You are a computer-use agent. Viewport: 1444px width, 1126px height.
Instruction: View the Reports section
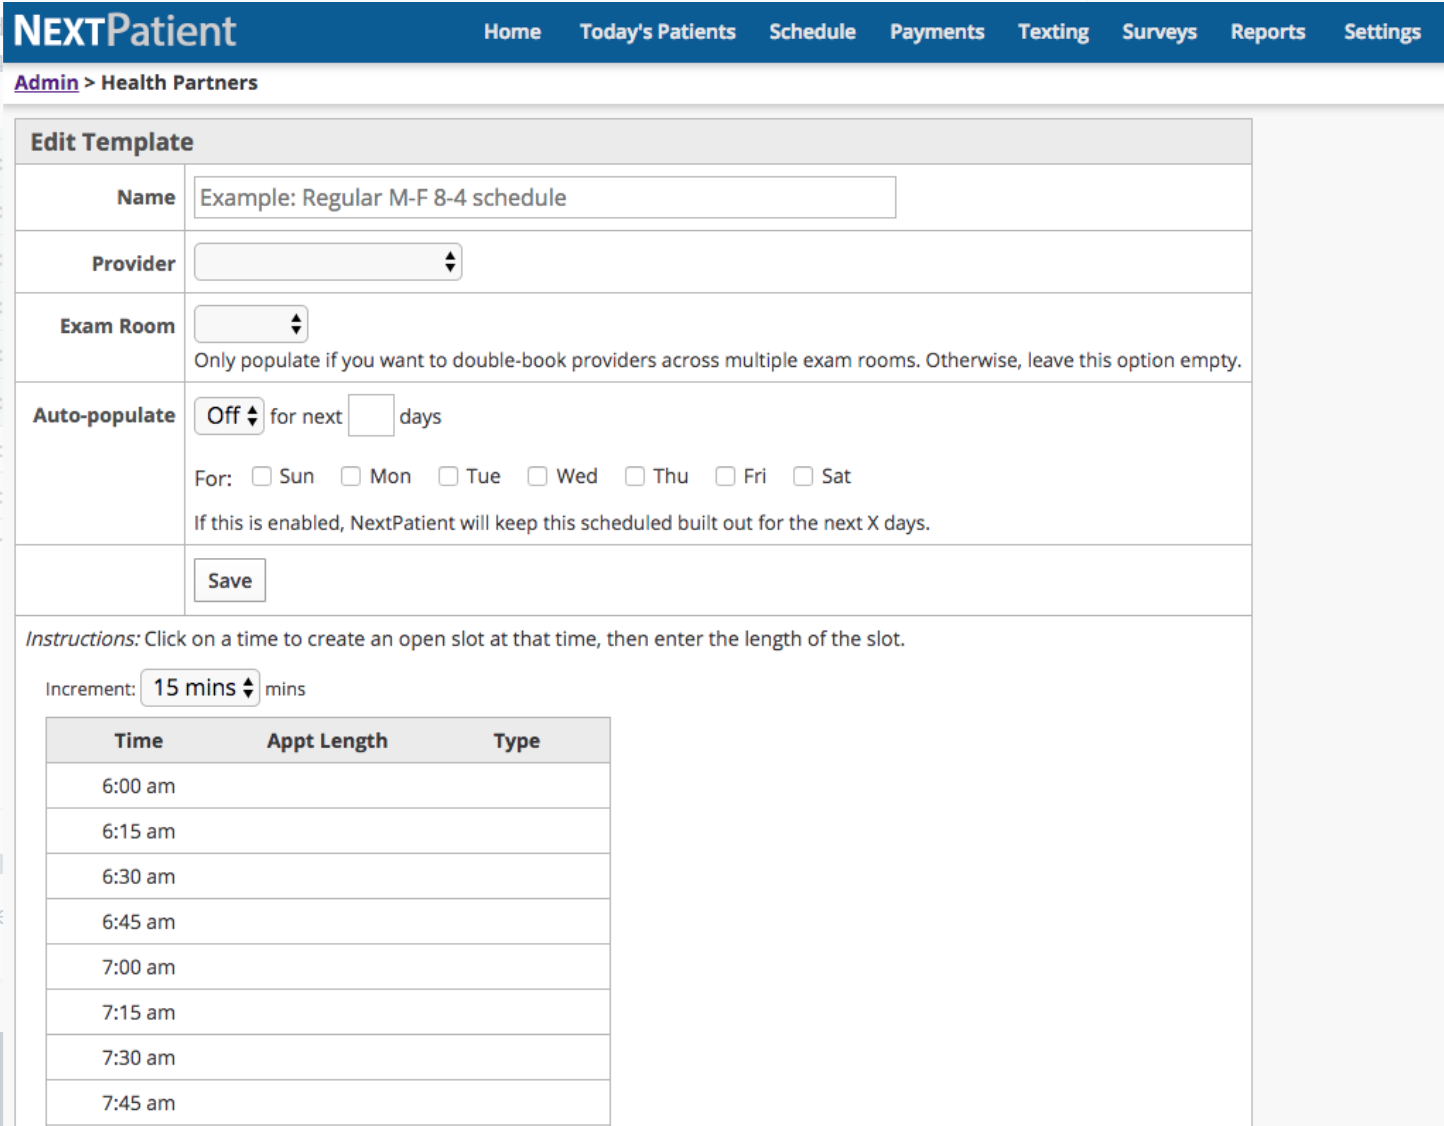[x=1267, y=31]
